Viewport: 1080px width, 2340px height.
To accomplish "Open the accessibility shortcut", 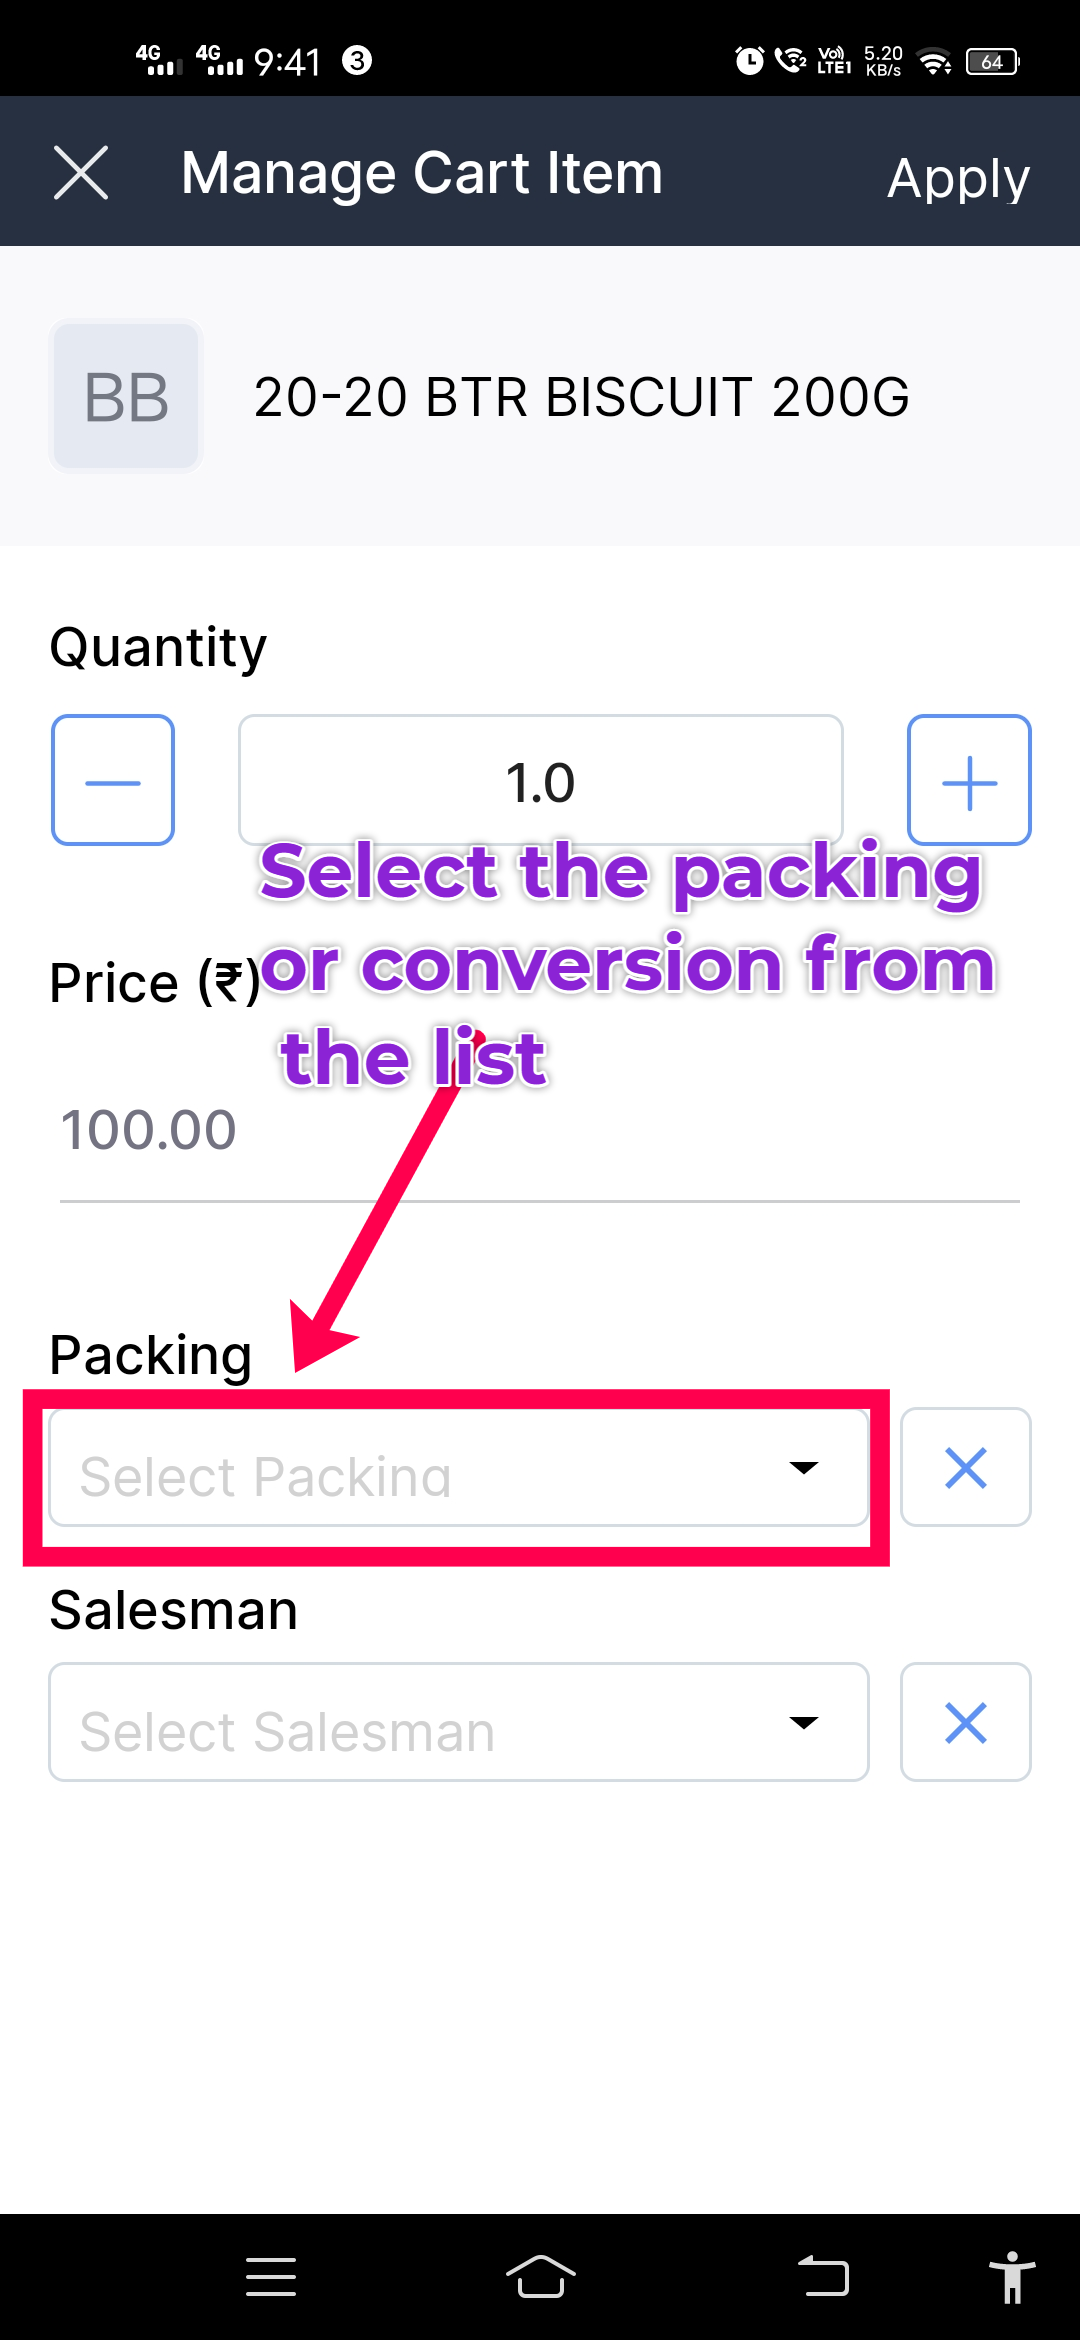I will tap(1012, 2277).
